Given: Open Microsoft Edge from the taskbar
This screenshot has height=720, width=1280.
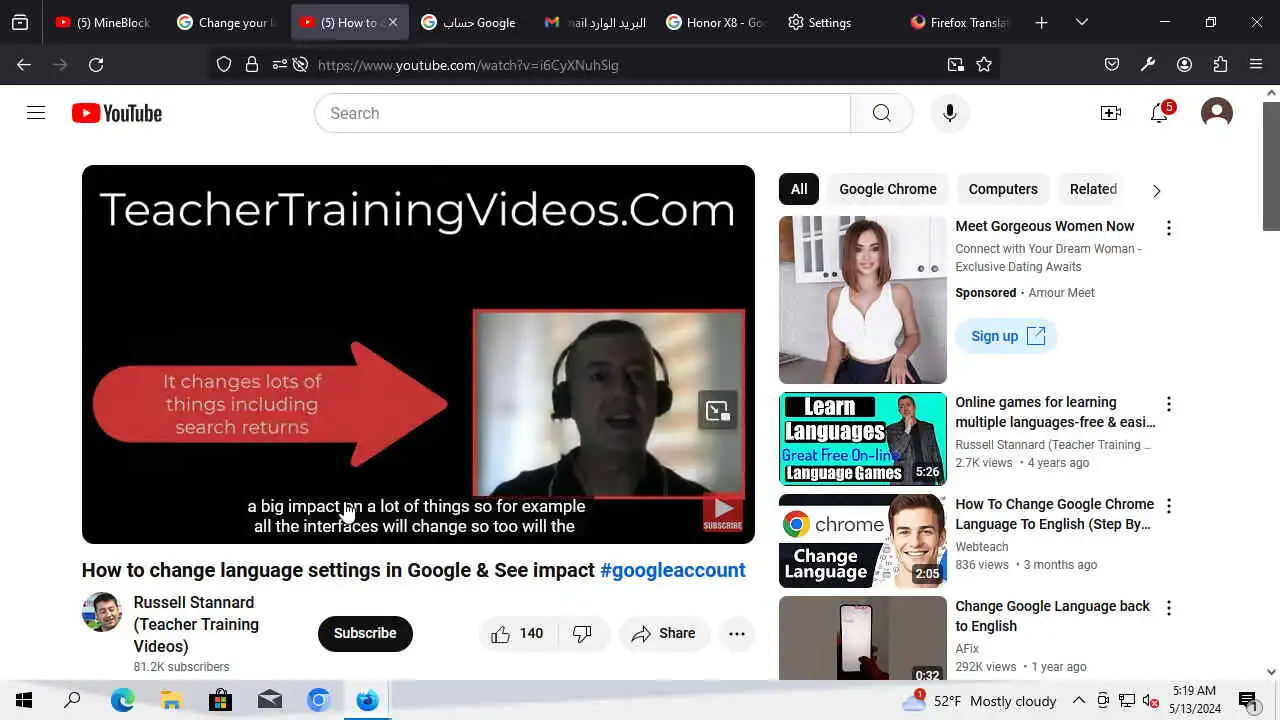Looking at the screenshot, I should pyautogui.click(x=122, y=701).
